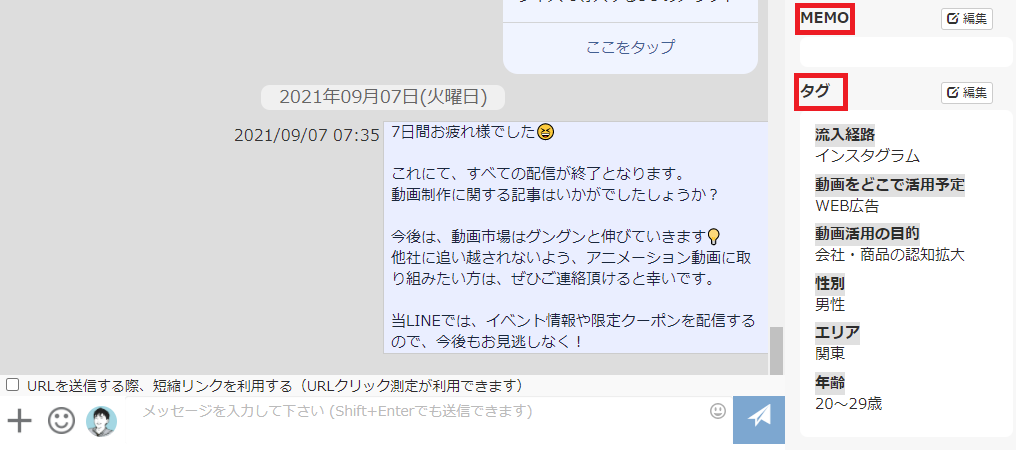Image resolution: width=1016 pixels, height=450 pixels.
Task: Click the 7日間お疲れ様でした message bubble
Action: (x=575, y=237)
